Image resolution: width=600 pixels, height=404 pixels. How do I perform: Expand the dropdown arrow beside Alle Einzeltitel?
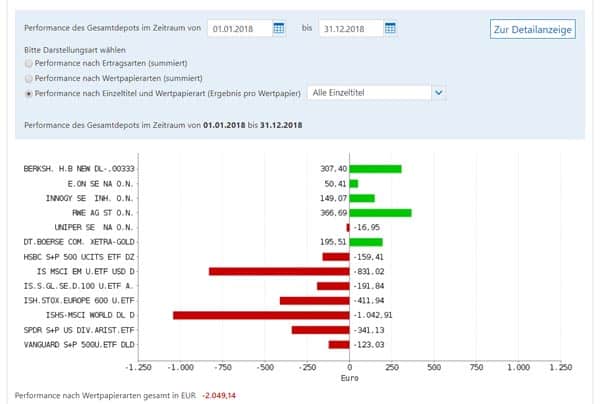coord(439,93)
